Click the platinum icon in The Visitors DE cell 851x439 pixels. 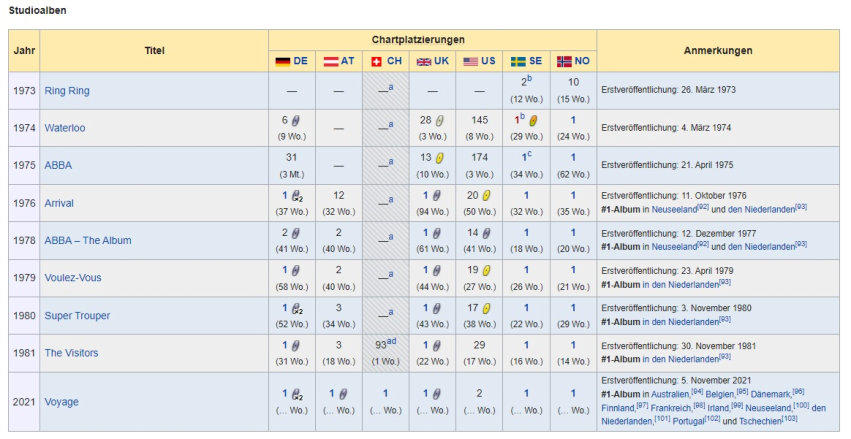(296, 346)
